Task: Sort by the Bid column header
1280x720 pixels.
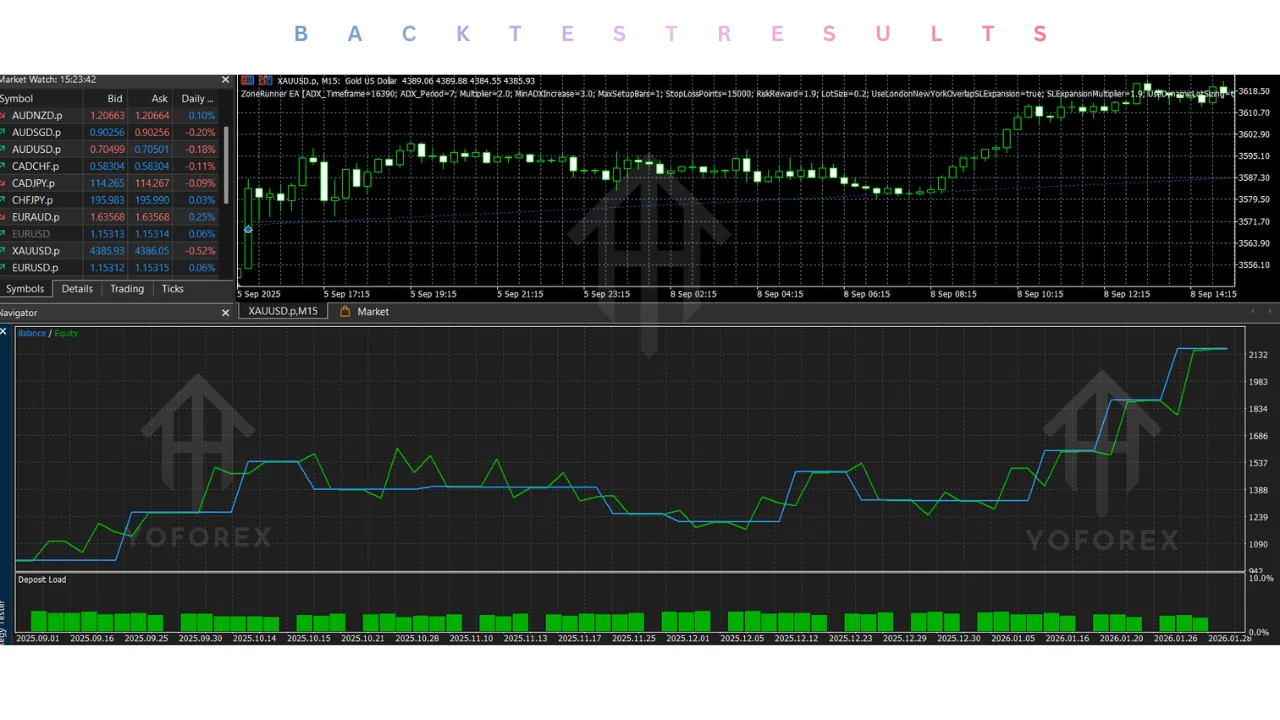Action: point(104,98)
